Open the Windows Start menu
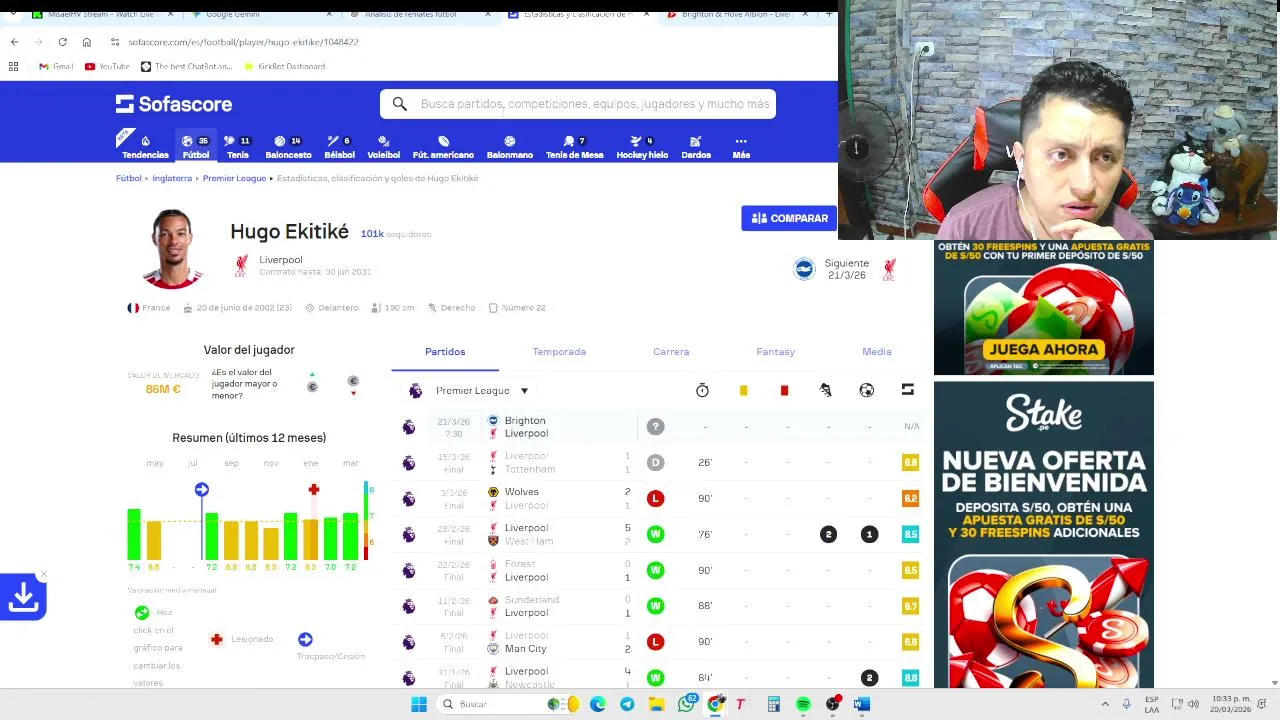 tap(419, 704)
